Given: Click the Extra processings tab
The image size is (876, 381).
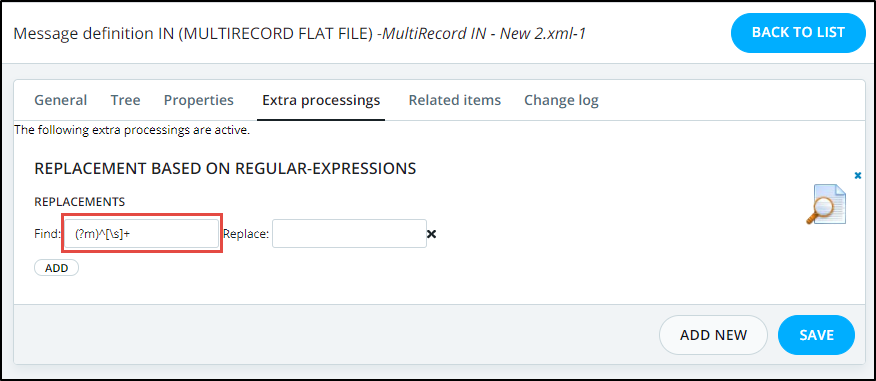Looking at the screenshot, I should click(x=321, y=101).
